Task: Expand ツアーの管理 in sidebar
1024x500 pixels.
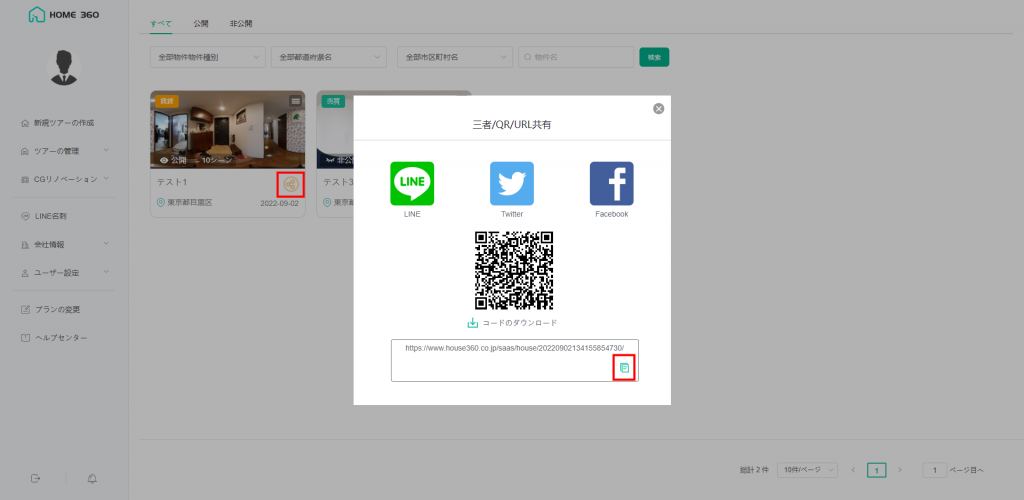Action: (x=64, y=151)
